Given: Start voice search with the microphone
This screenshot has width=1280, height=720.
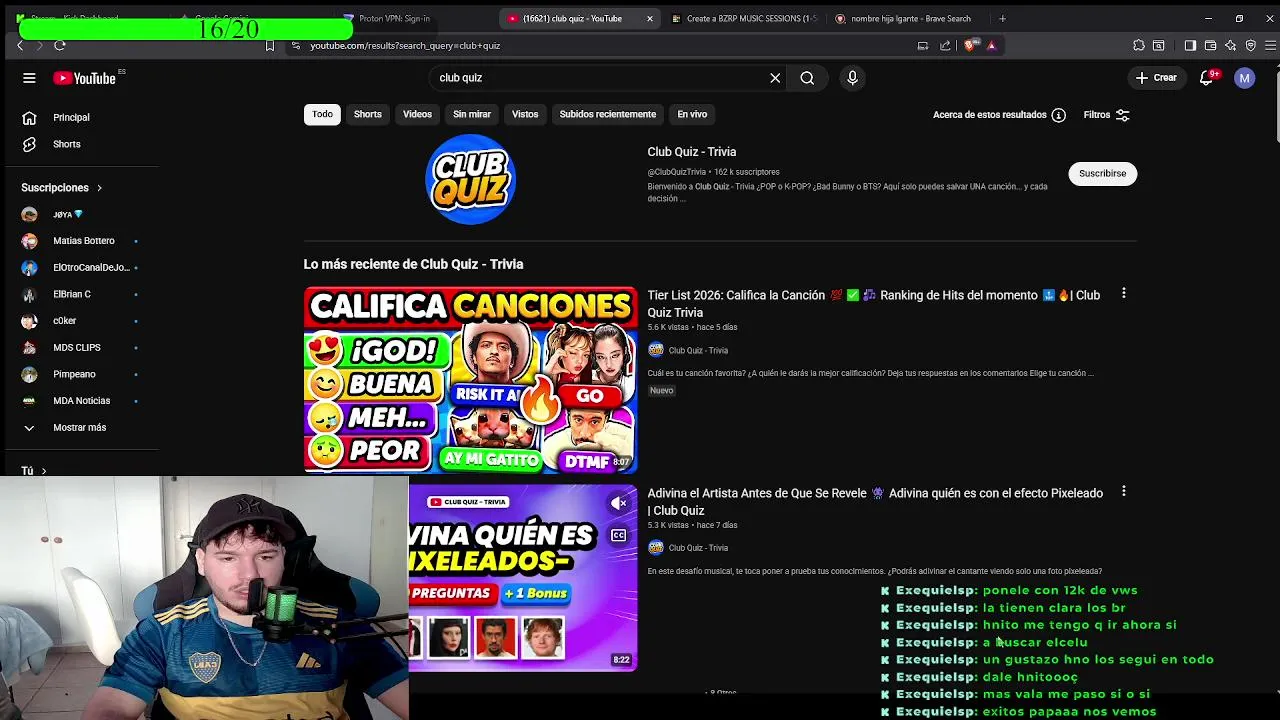Looking at the screenshot, I should tap(852, 78).
